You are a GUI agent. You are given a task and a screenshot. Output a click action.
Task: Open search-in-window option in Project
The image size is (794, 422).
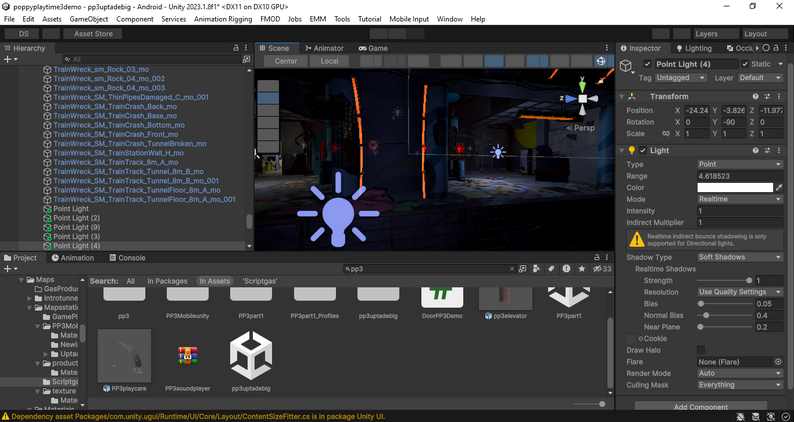click(523, 269)
